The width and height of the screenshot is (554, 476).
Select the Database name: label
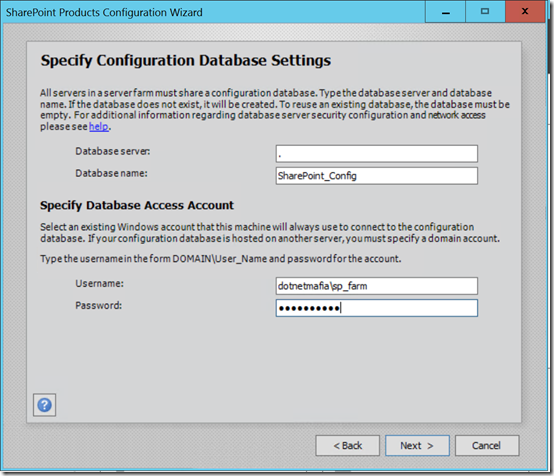pyautogui.click(x=111, y=173)
